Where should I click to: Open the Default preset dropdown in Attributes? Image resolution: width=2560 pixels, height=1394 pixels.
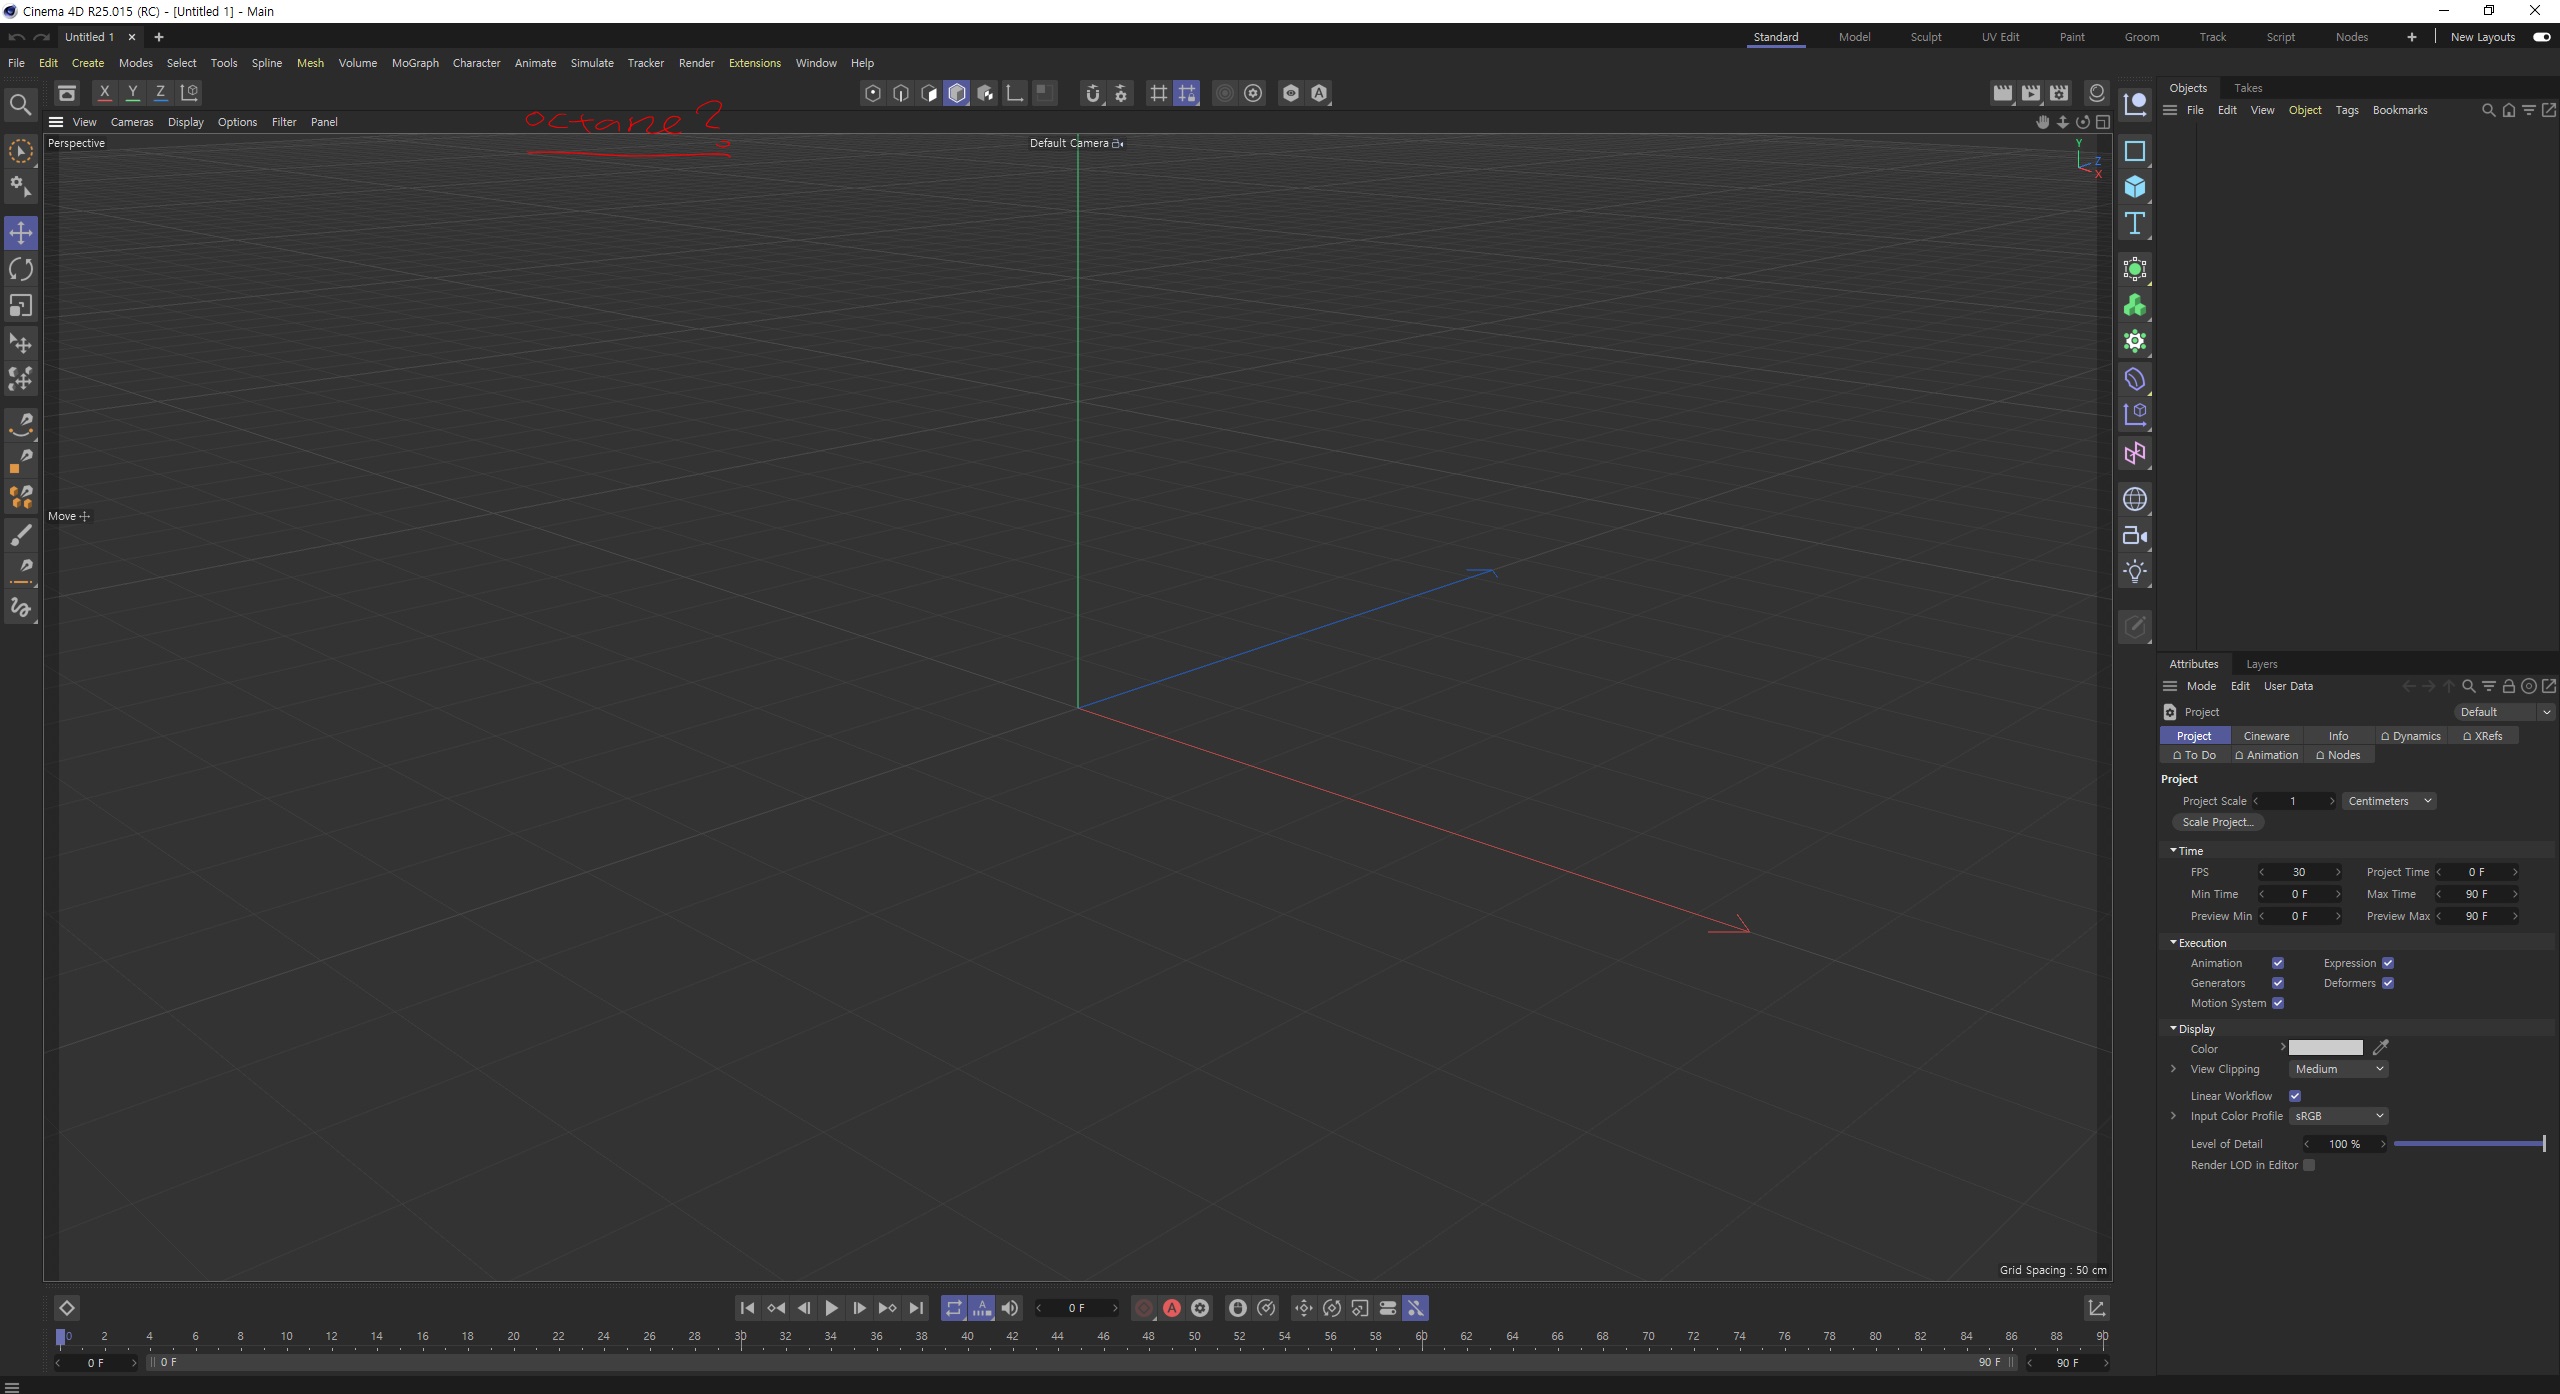click(2504, 712)
